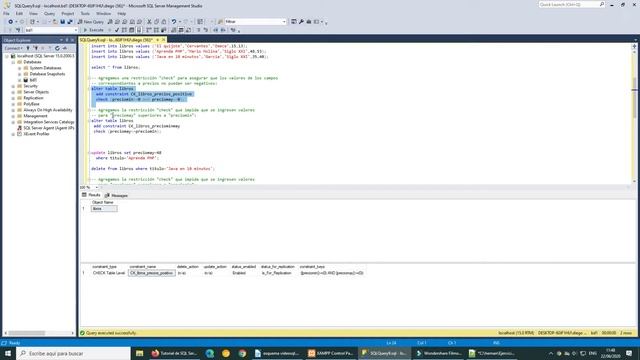Click the Object Name result cell libros
The height and width of the screenshot is (360, 640).
[104, 209]
